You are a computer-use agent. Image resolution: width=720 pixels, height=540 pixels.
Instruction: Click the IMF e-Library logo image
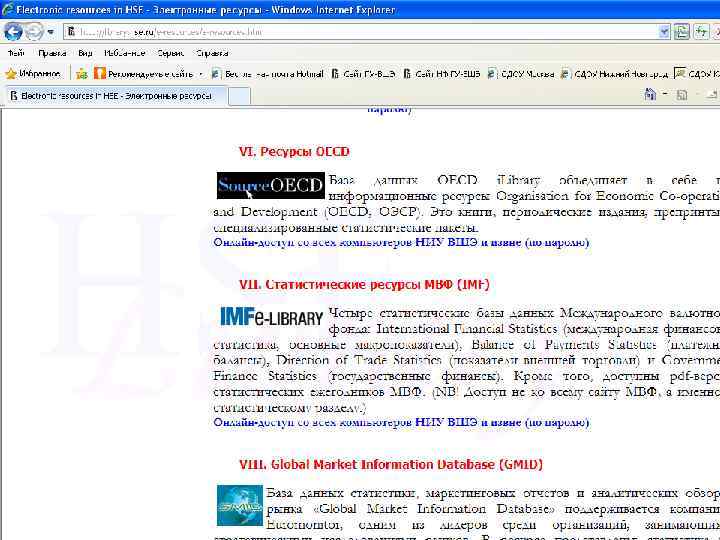pyautogui.click(x=272, y=317)
